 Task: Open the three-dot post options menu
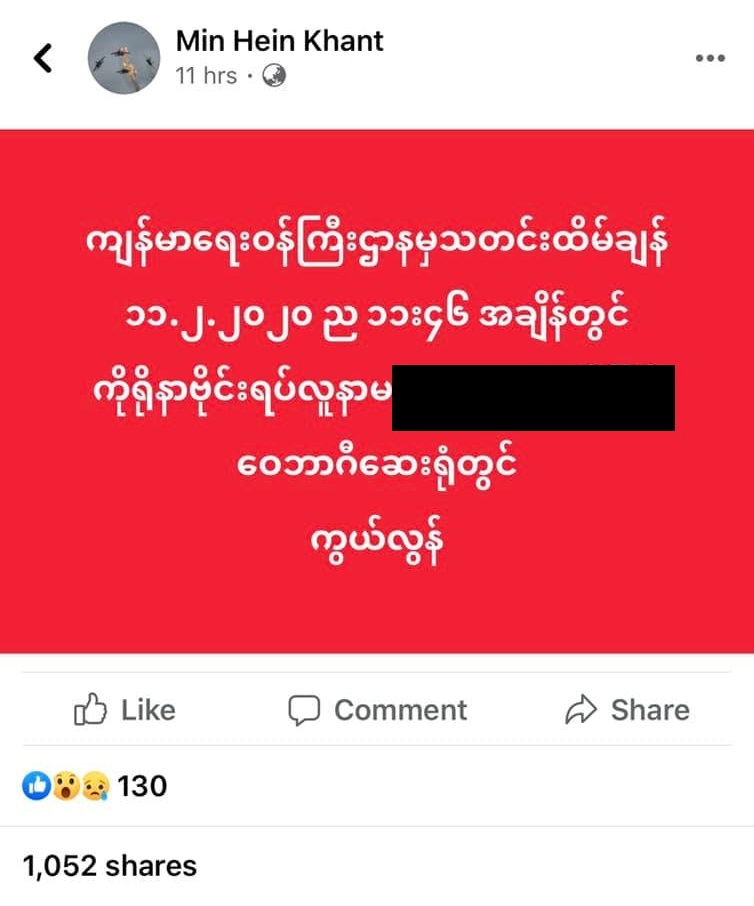[x=710, y=58]
